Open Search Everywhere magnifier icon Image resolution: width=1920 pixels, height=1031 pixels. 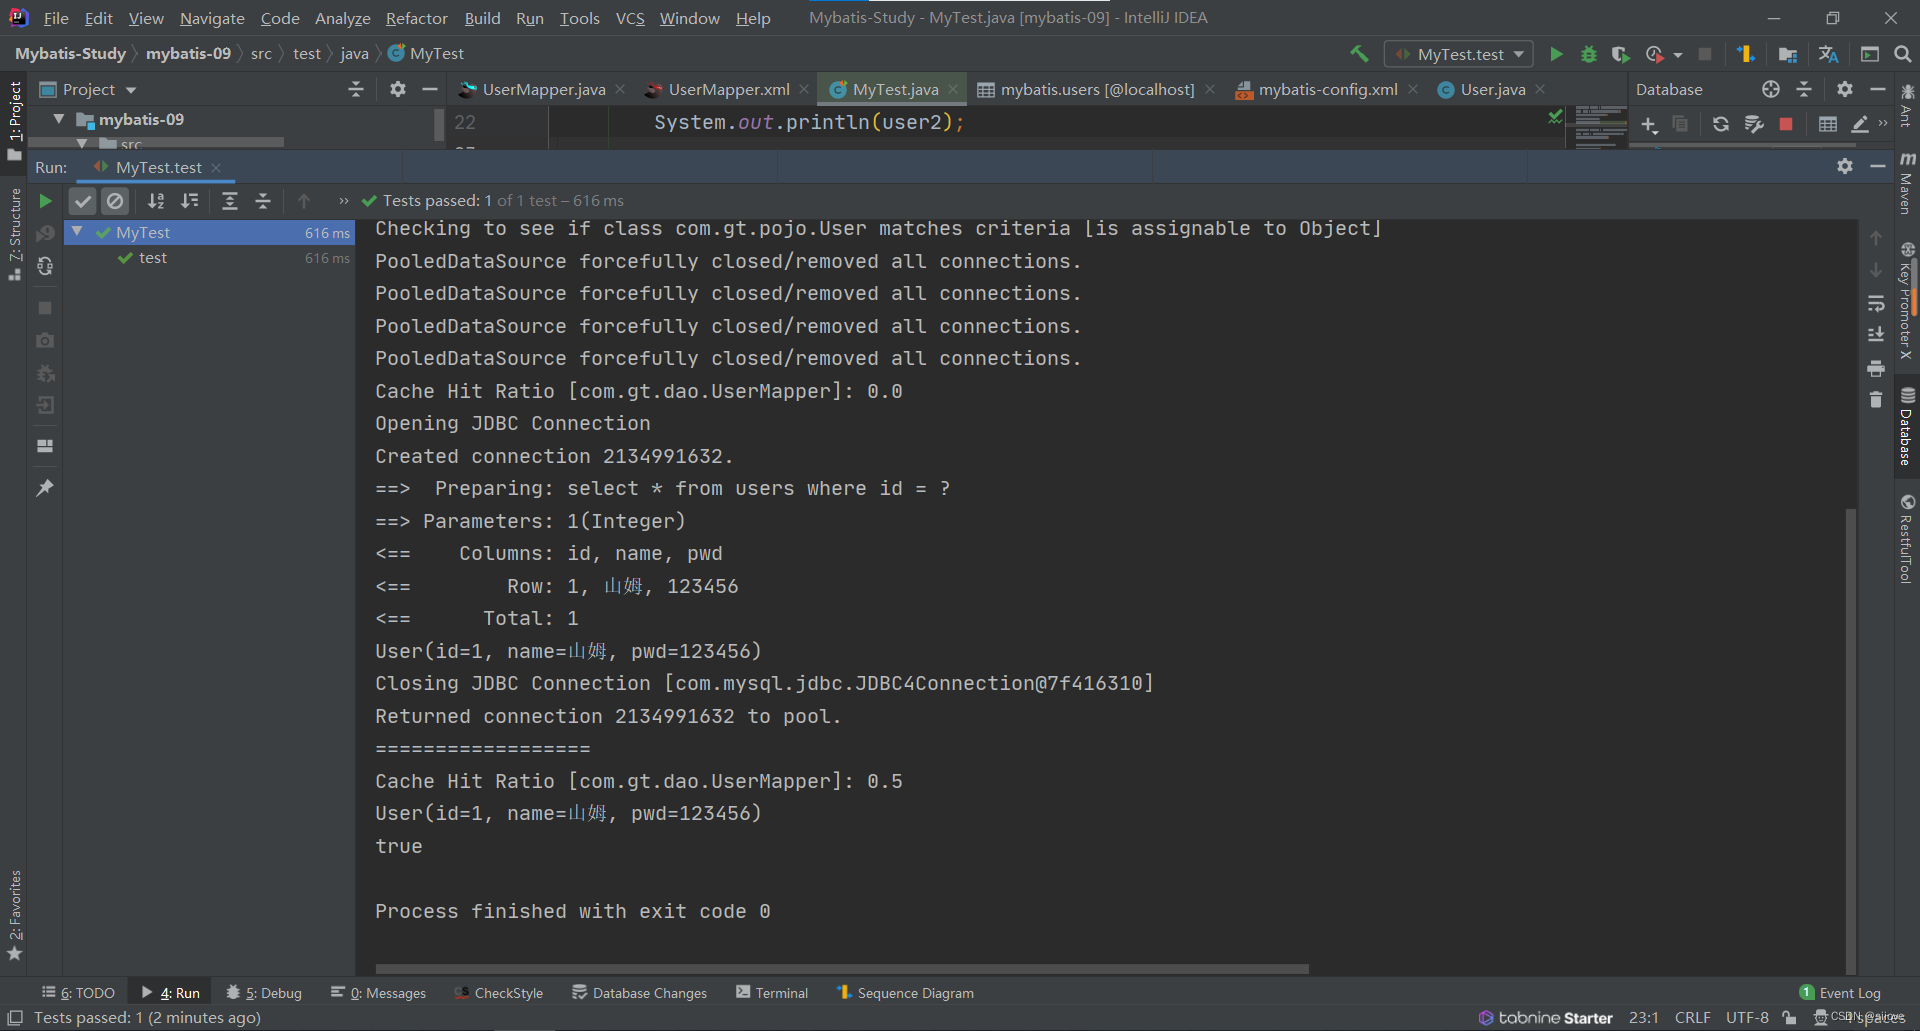tap(1903, 54)
